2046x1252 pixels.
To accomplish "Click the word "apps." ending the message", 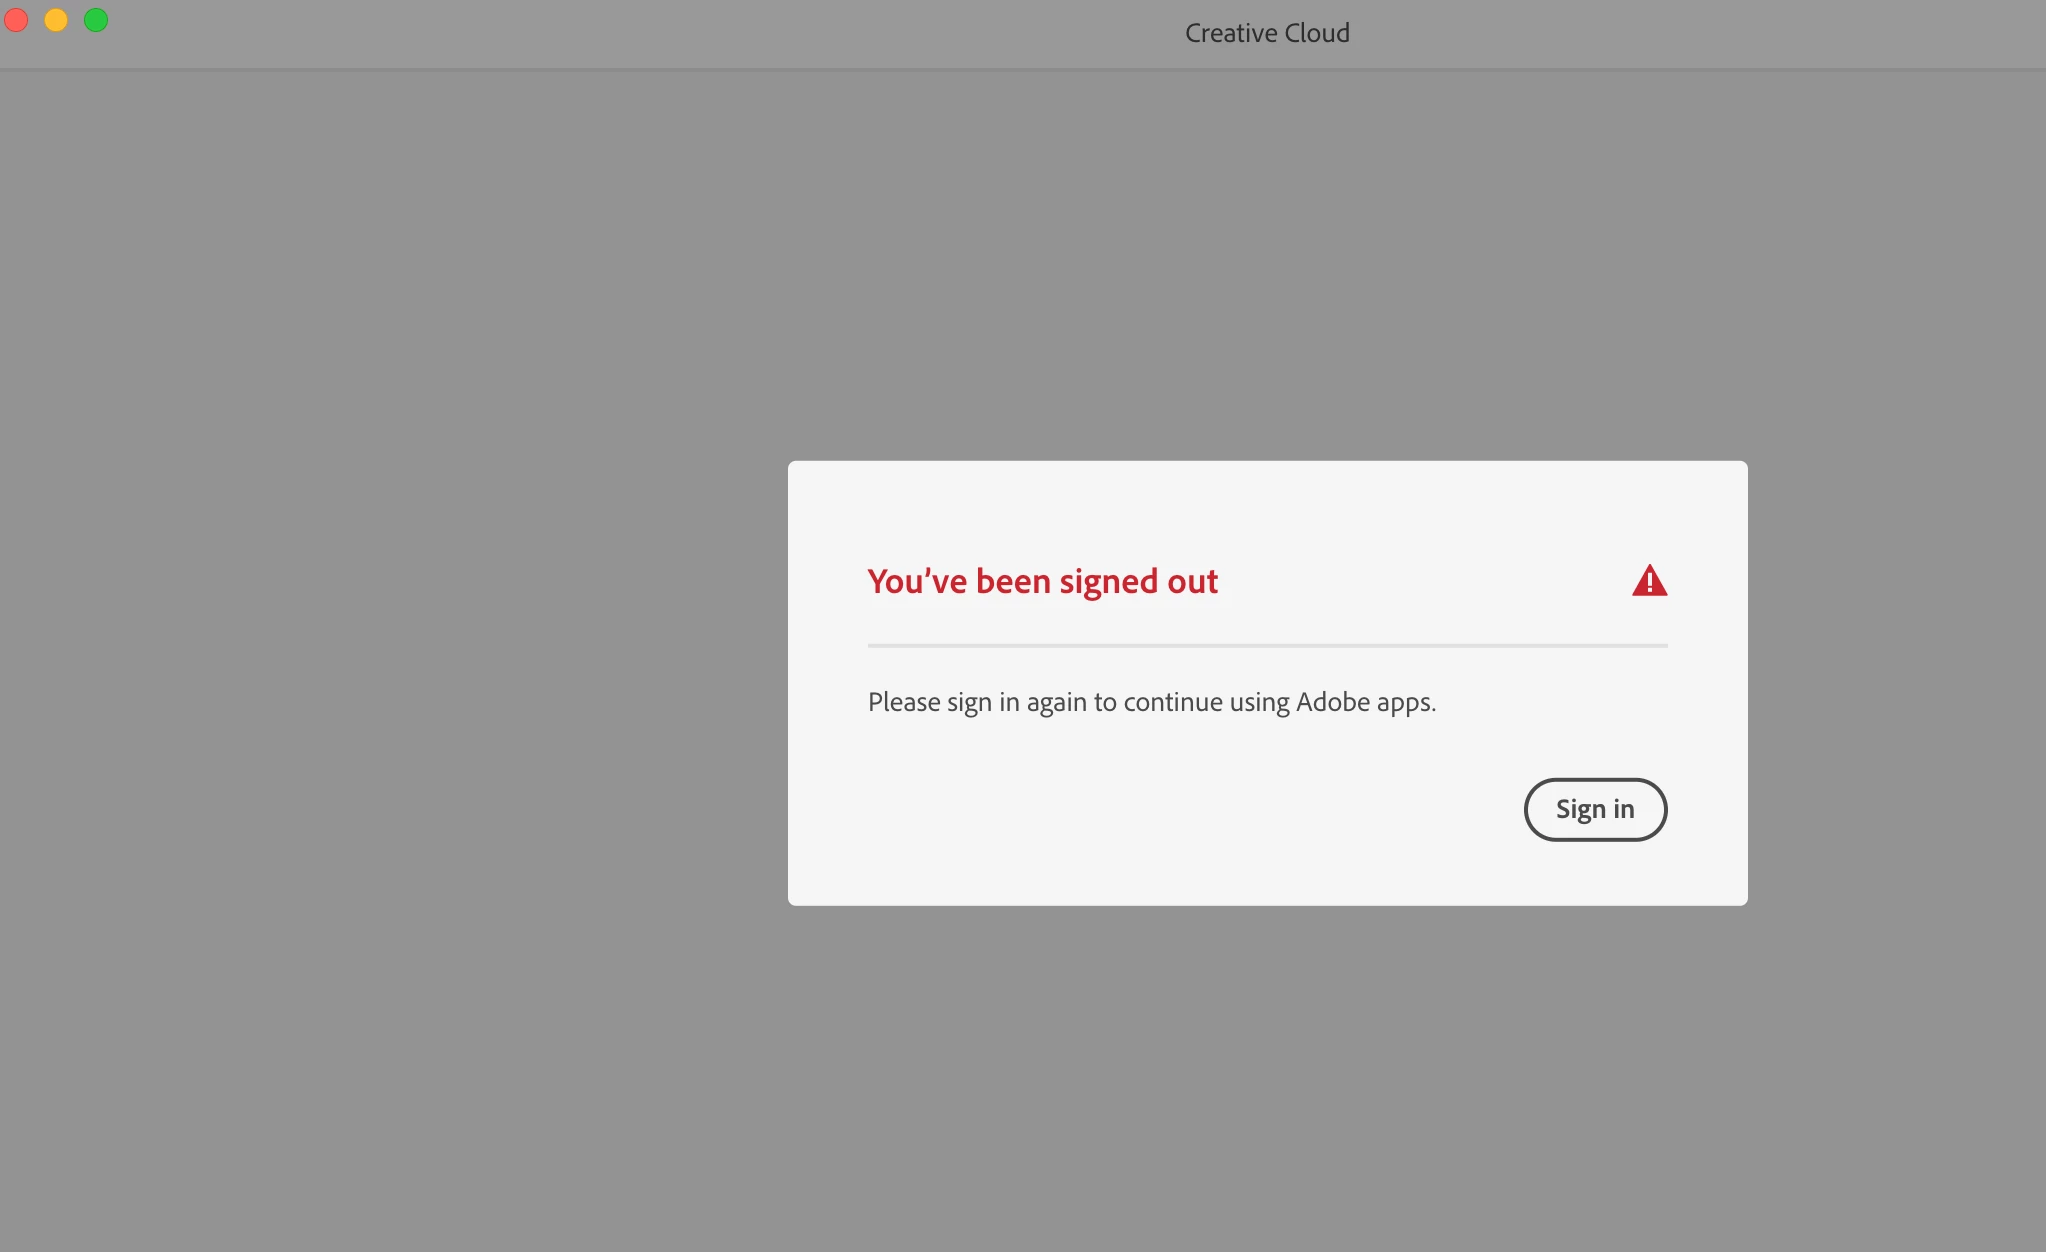I will click(1406, 704).
